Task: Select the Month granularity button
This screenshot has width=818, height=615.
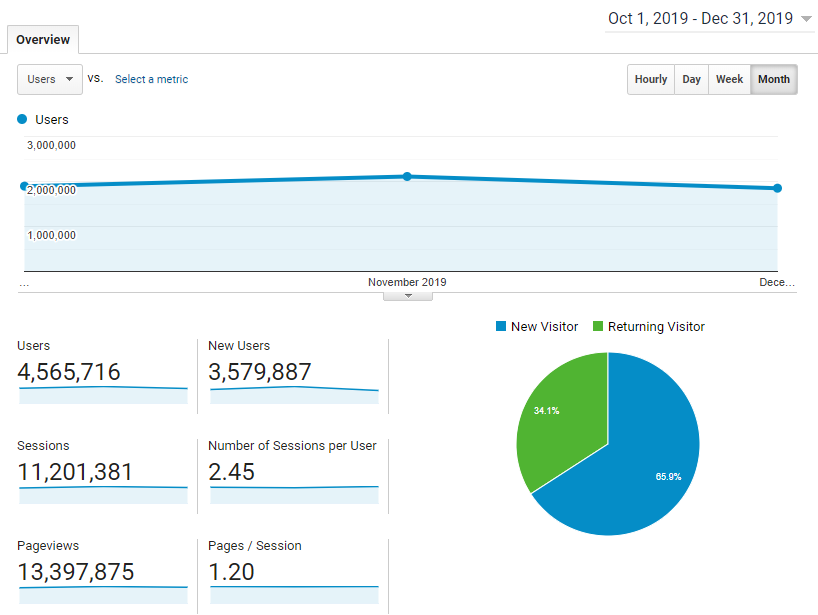Action: coord(774,79)
